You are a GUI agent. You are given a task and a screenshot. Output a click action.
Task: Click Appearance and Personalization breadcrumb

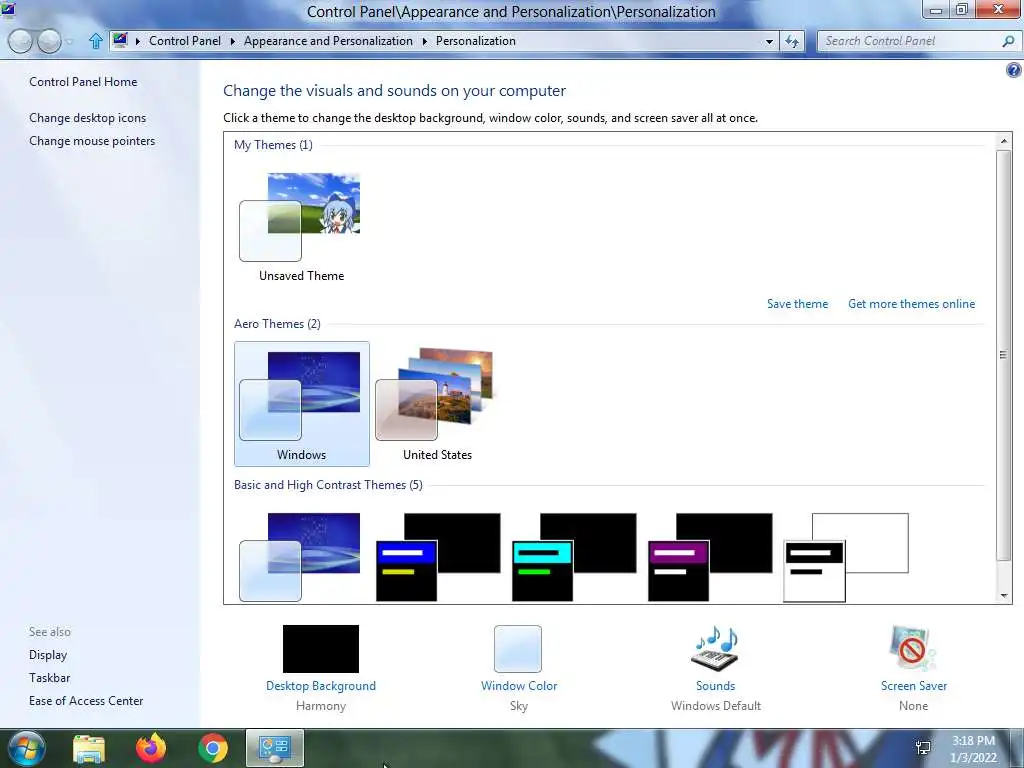pyautogui.click(x=328, y=40)
